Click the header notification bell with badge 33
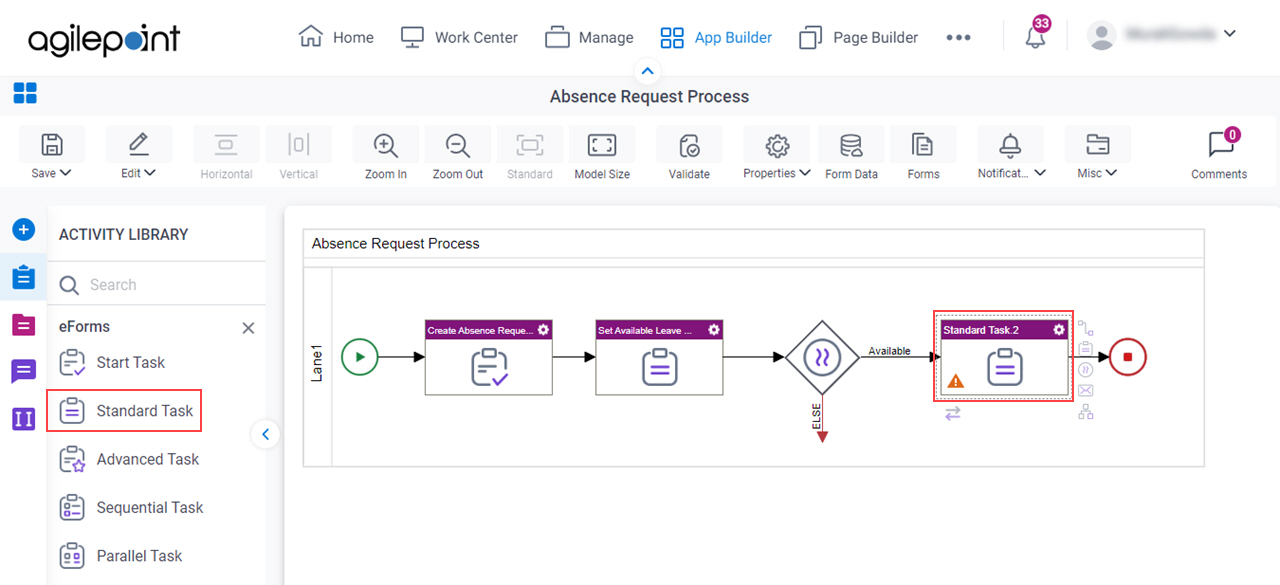The image size is (1280, 585). 1036,37
